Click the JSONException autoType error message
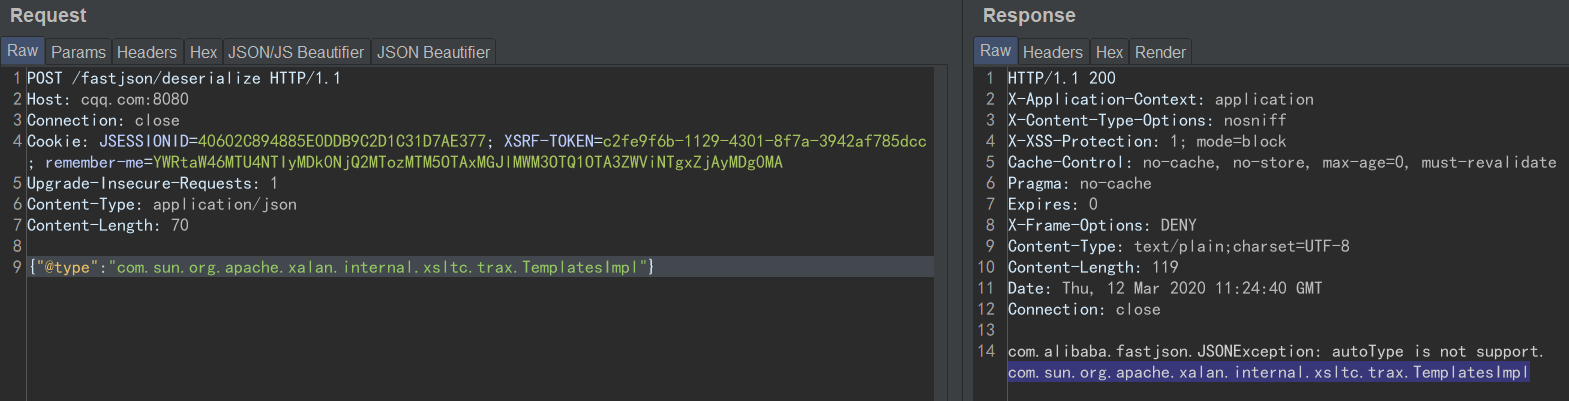Viewport: 1569px width, 401px height. 1276,351
